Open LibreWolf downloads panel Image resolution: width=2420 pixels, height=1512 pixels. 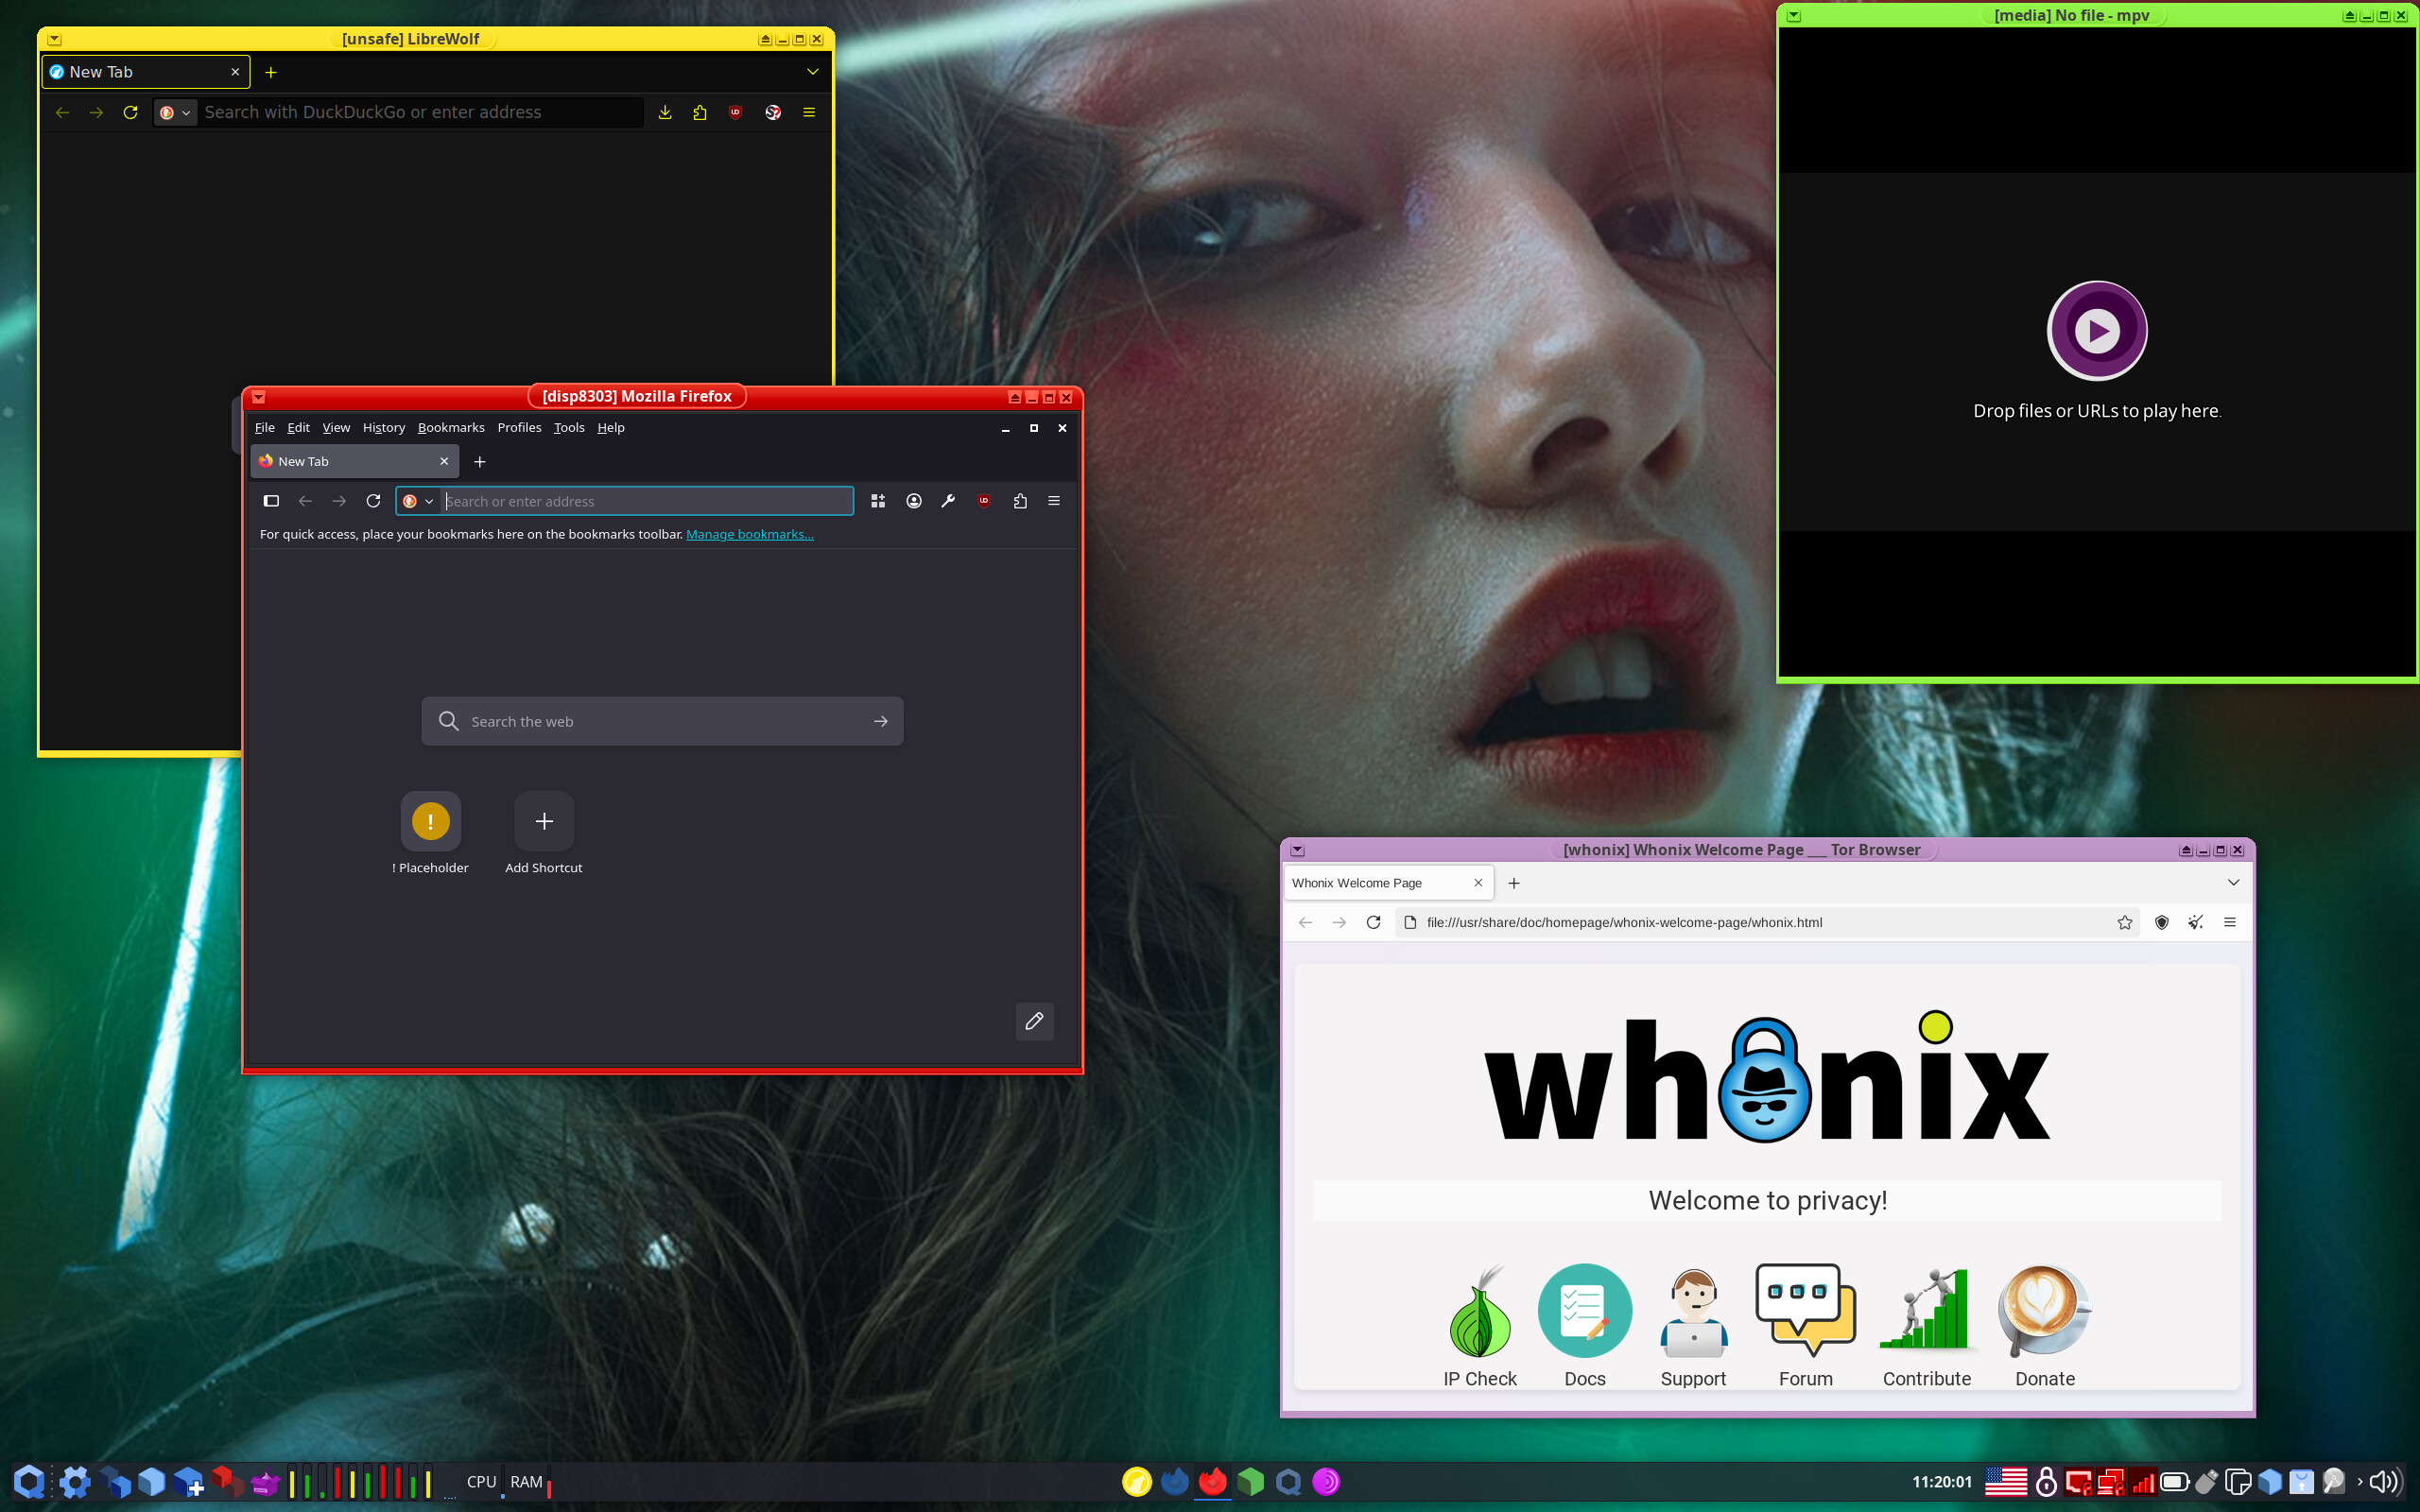[x=665, y=112]
